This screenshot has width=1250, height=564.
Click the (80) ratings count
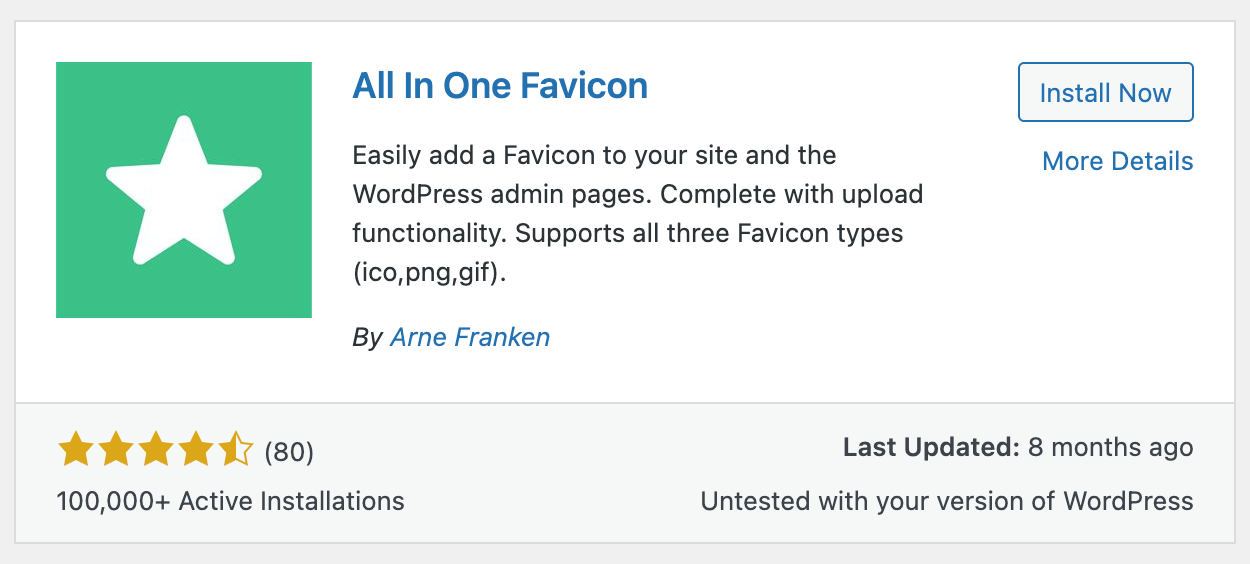point(289,452)
